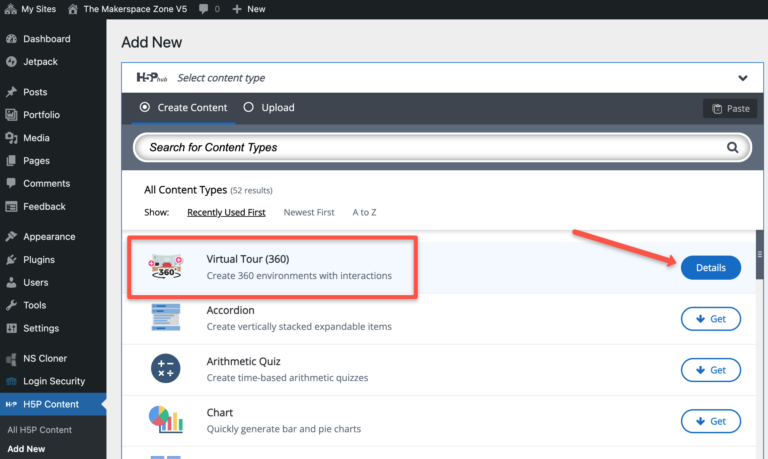Click the Accordion content type icon
The image size is (768, 459).
tap(165, 318)
